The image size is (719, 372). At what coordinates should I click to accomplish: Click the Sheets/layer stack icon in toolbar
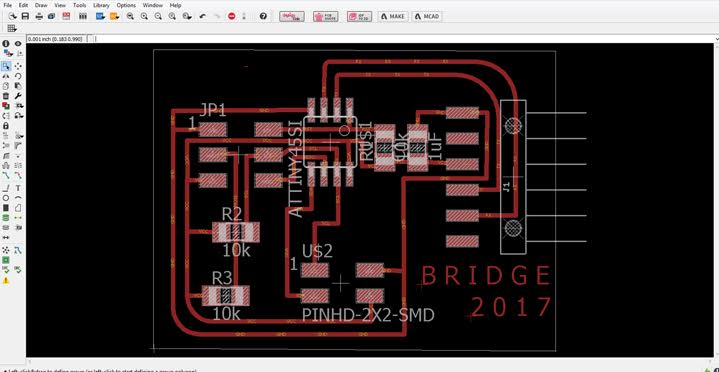pyautogui.click(x=83, y=17)
